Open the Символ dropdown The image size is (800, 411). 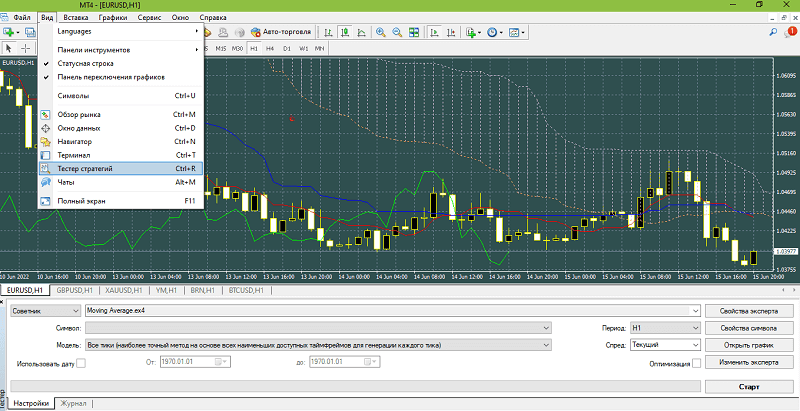(318, 328)
